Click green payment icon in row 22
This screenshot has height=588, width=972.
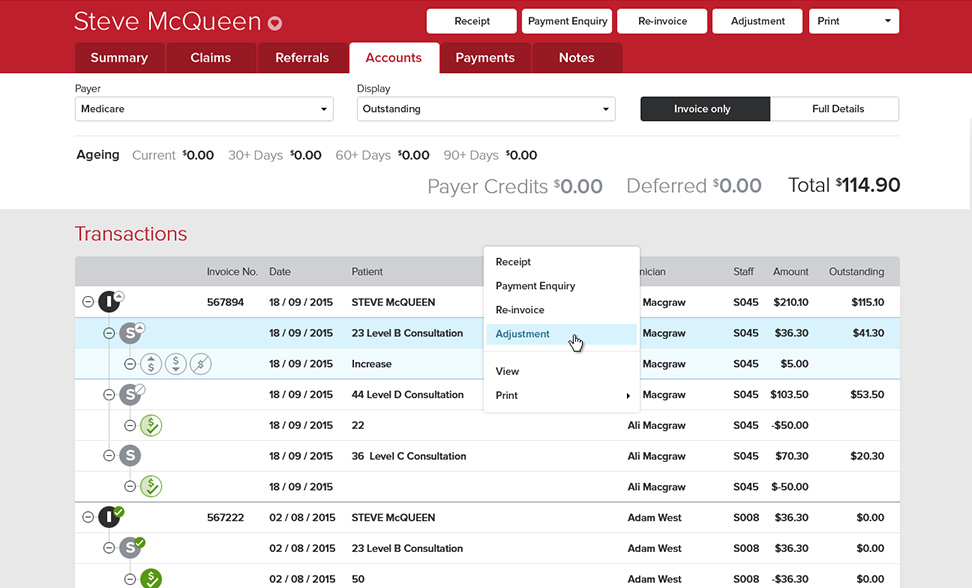pyautogui.click(x=151, y=426)
